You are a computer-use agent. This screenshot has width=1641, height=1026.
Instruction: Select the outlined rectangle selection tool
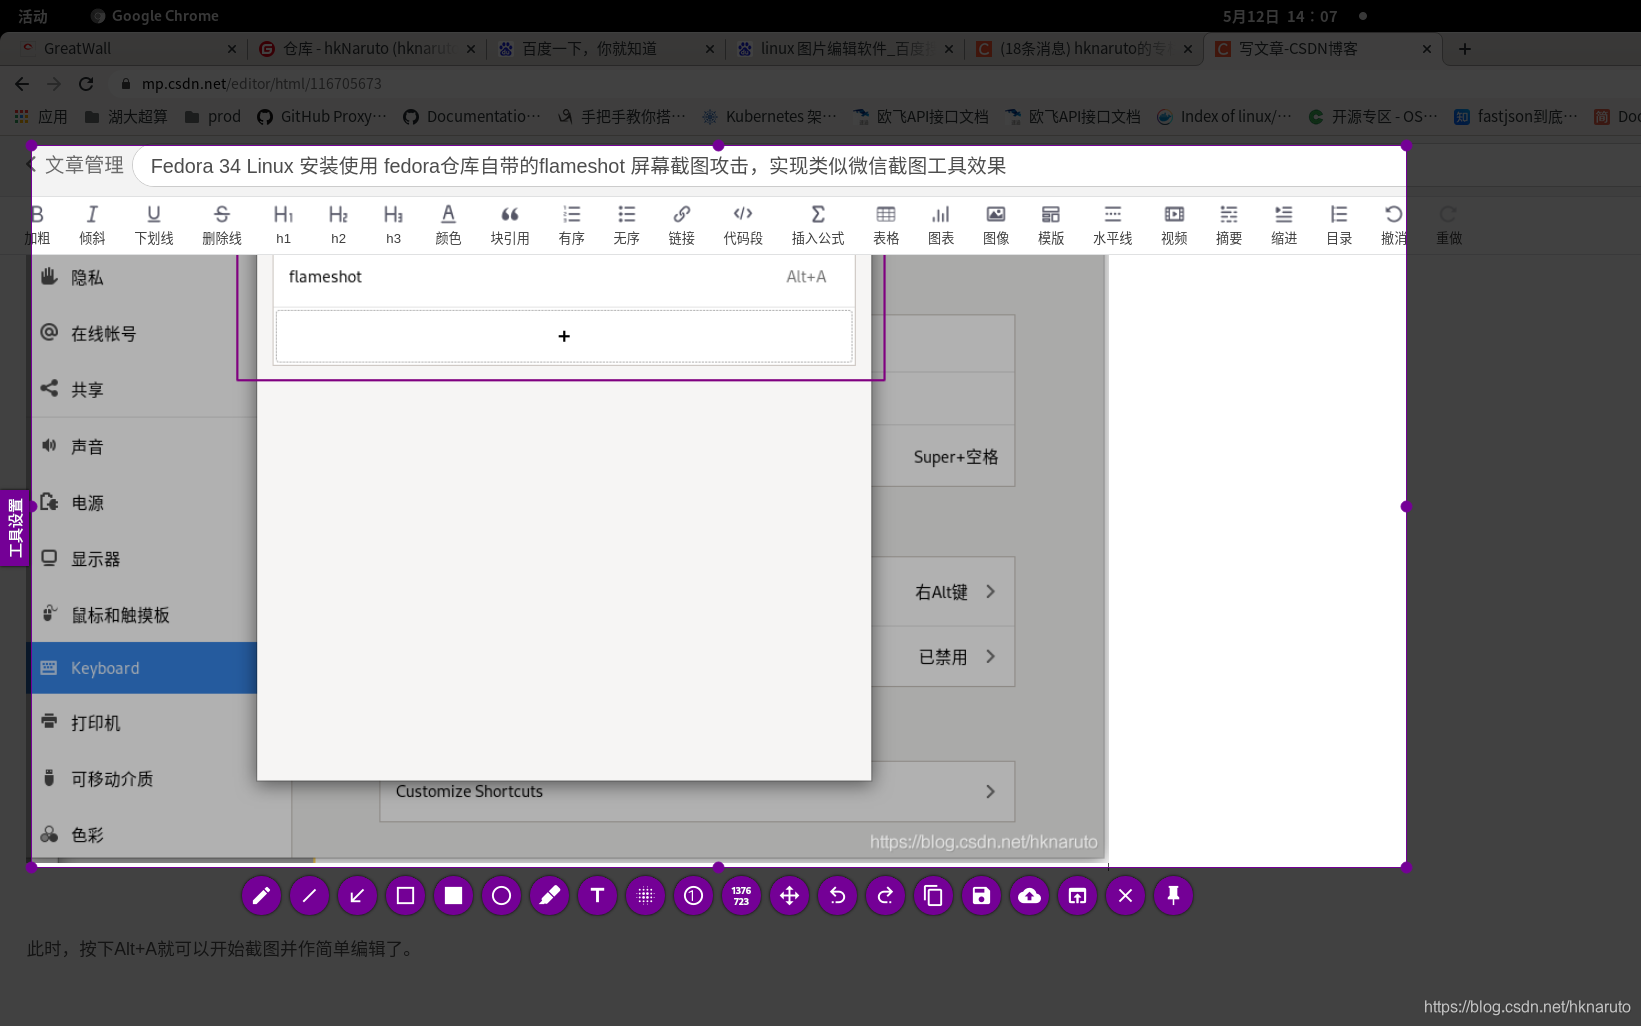405,896
